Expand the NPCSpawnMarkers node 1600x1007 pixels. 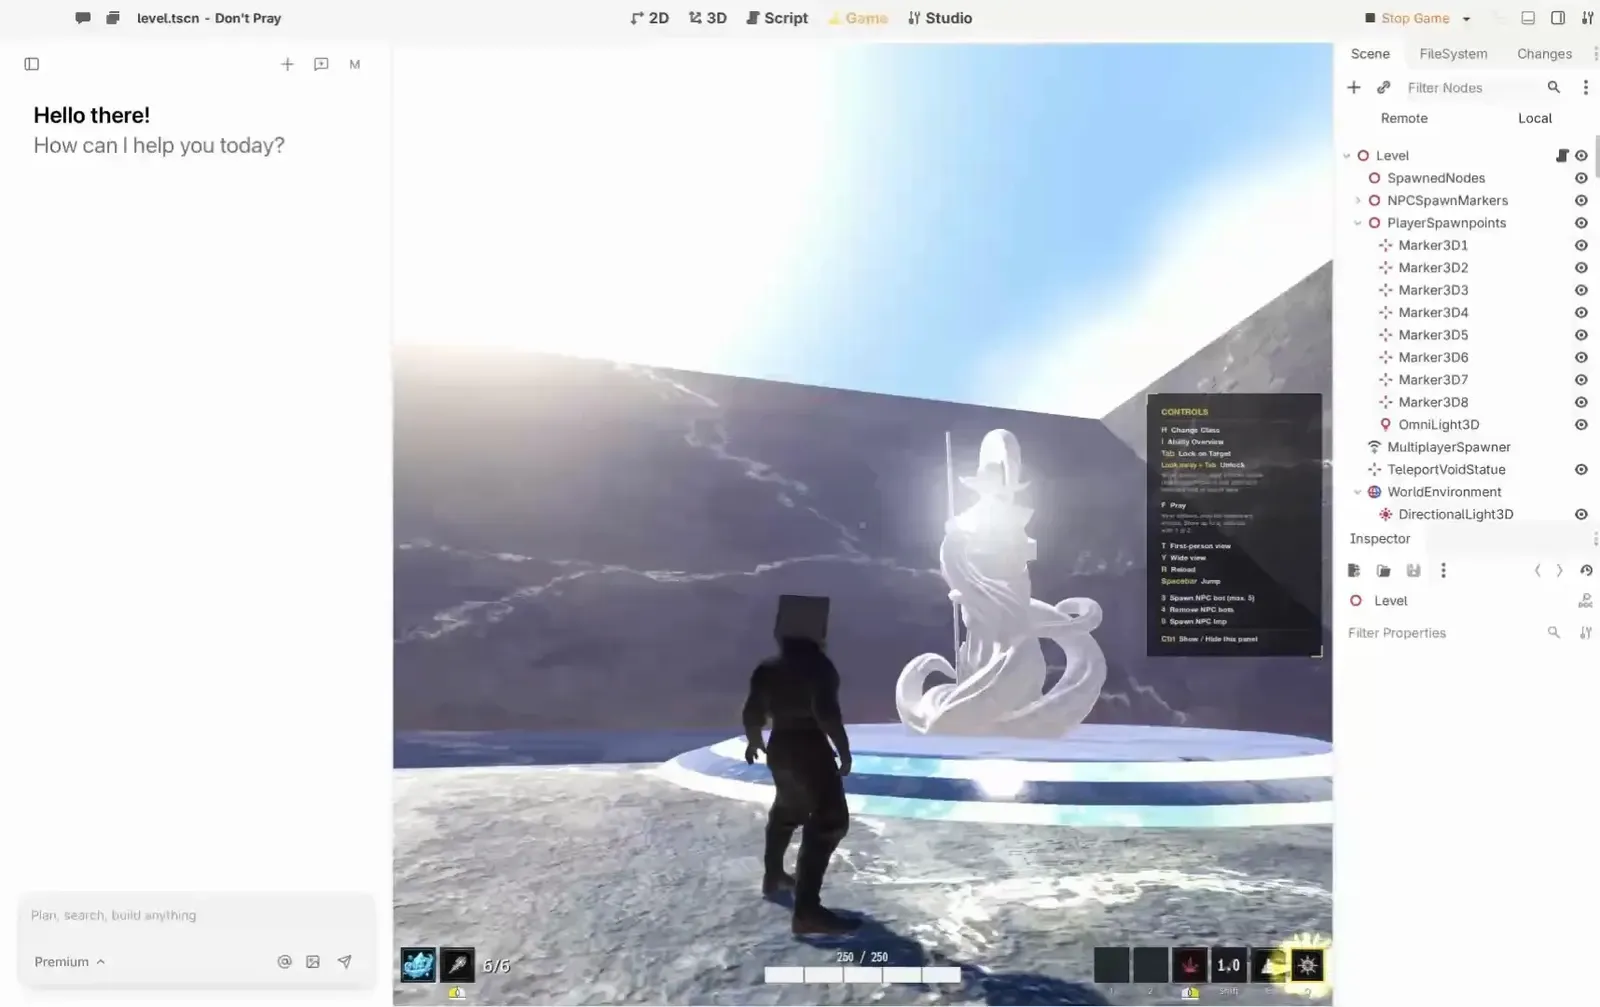click(x=1358, y=200)
